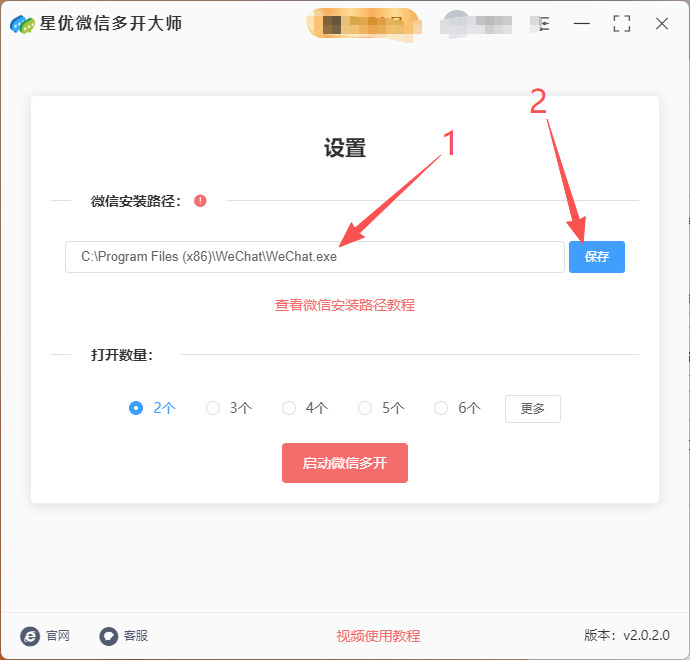Minimize the window
Image resolution: width=690 pixels, height=660 pixels.
pyautogui.click(x=582, y=24)
